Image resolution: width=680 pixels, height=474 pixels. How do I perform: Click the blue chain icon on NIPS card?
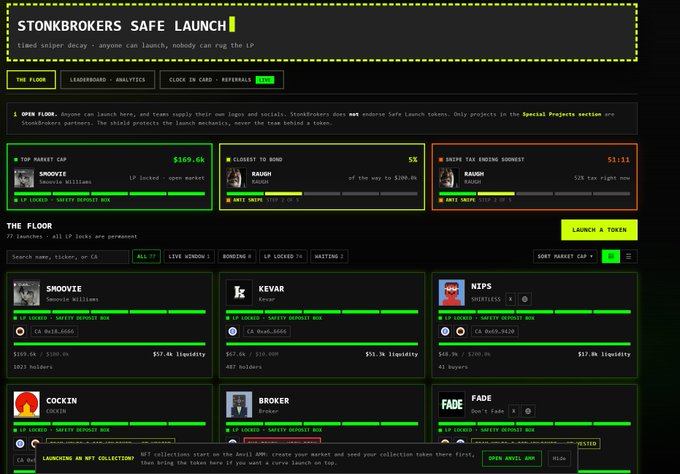(445, 332)
